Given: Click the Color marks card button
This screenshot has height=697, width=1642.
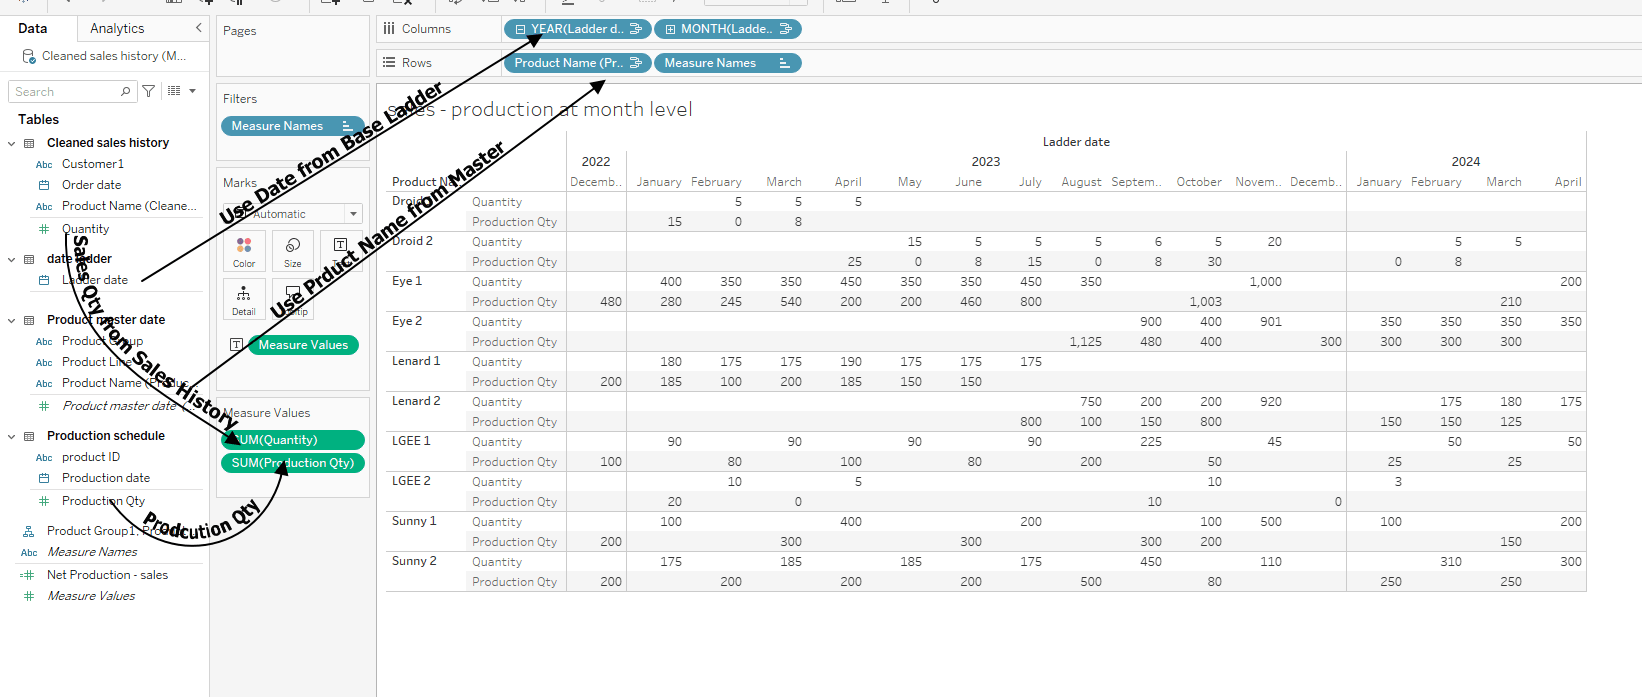Looking at the screenshot, I should (244, 251).
